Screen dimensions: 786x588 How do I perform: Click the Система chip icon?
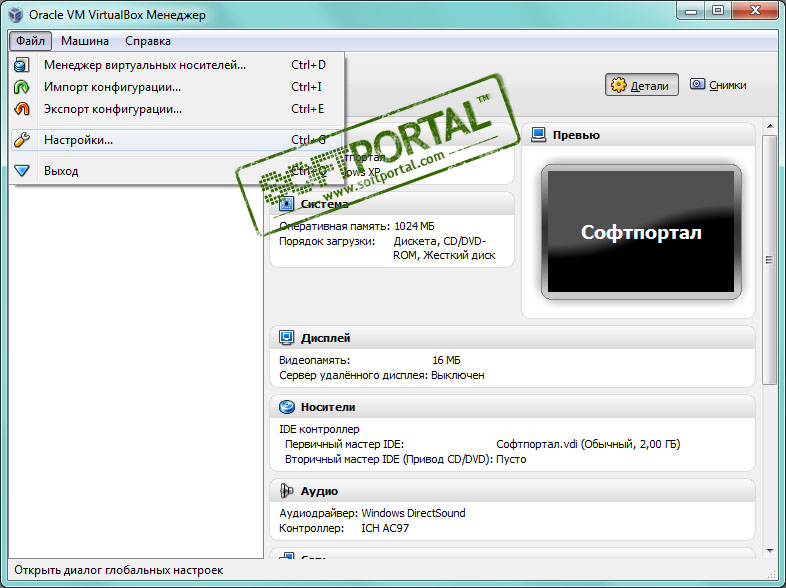pyautogui.click(x=286, y=204)
